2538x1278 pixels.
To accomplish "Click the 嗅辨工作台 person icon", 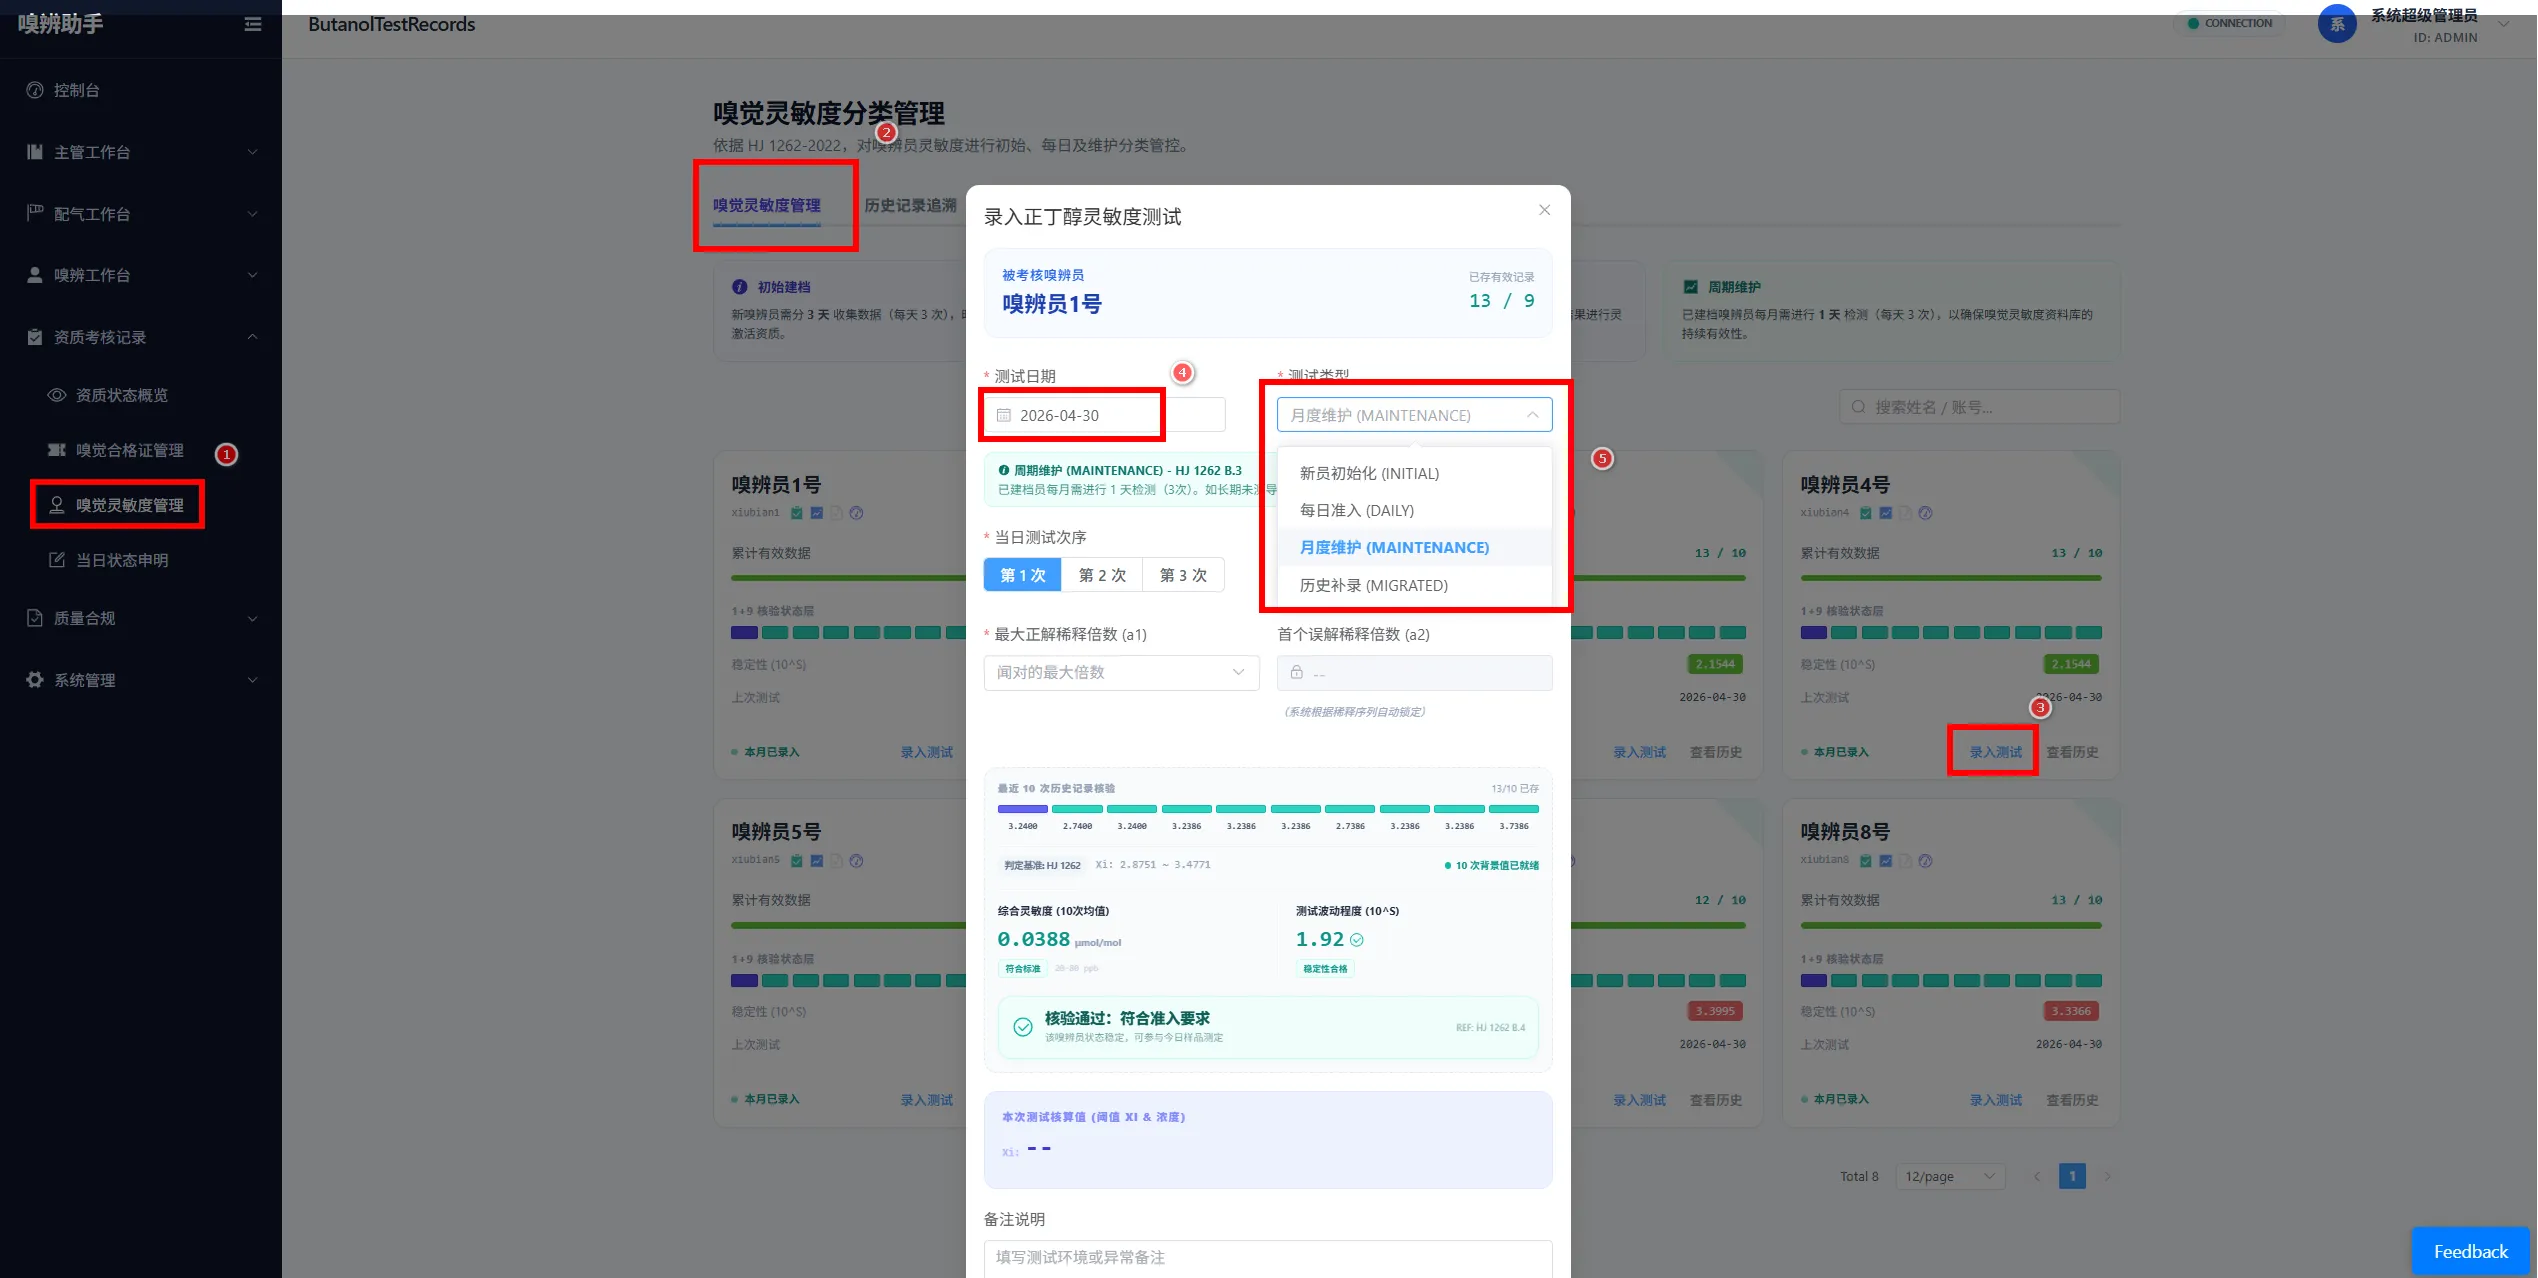I will coord(35,275).
